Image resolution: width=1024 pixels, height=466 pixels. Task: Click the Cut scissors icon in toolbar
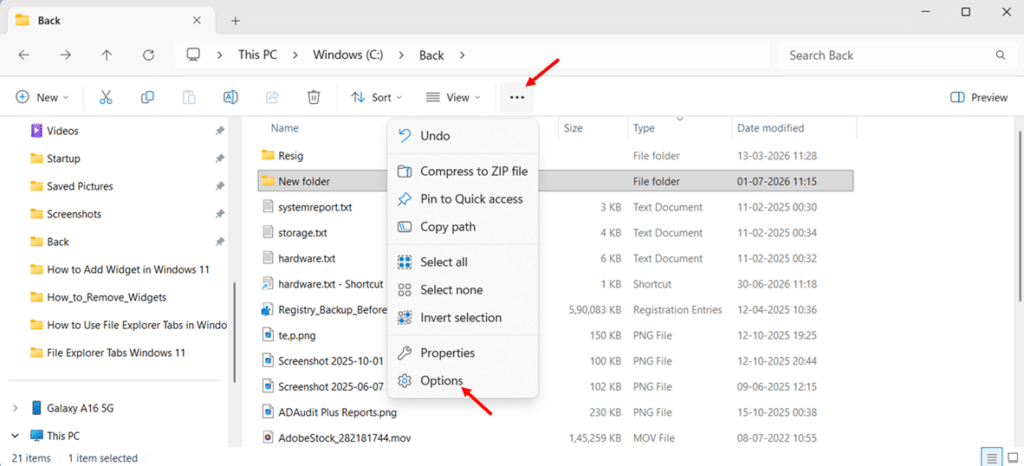(x=106, y=97)
